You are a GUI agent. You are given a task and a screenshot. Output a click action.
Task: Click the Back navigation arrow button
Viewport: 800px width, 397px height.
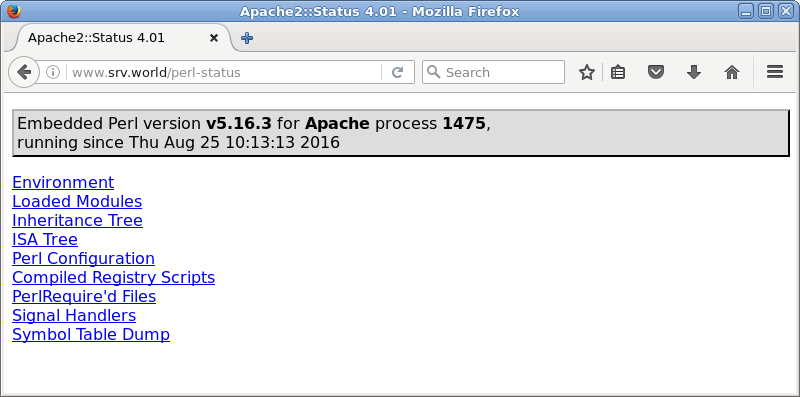pyautogui.click(x=23, y=72)
